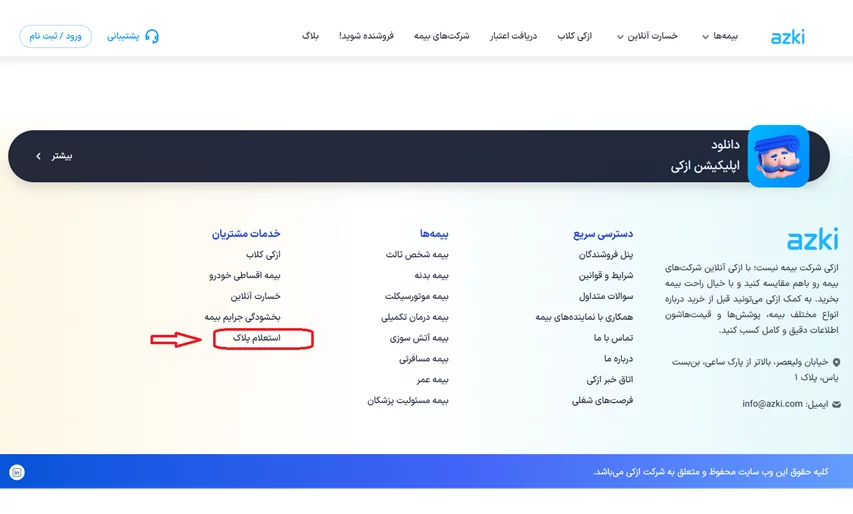Click the info@azki.com email address
The image size is (853, 514).
click(772, 404)
